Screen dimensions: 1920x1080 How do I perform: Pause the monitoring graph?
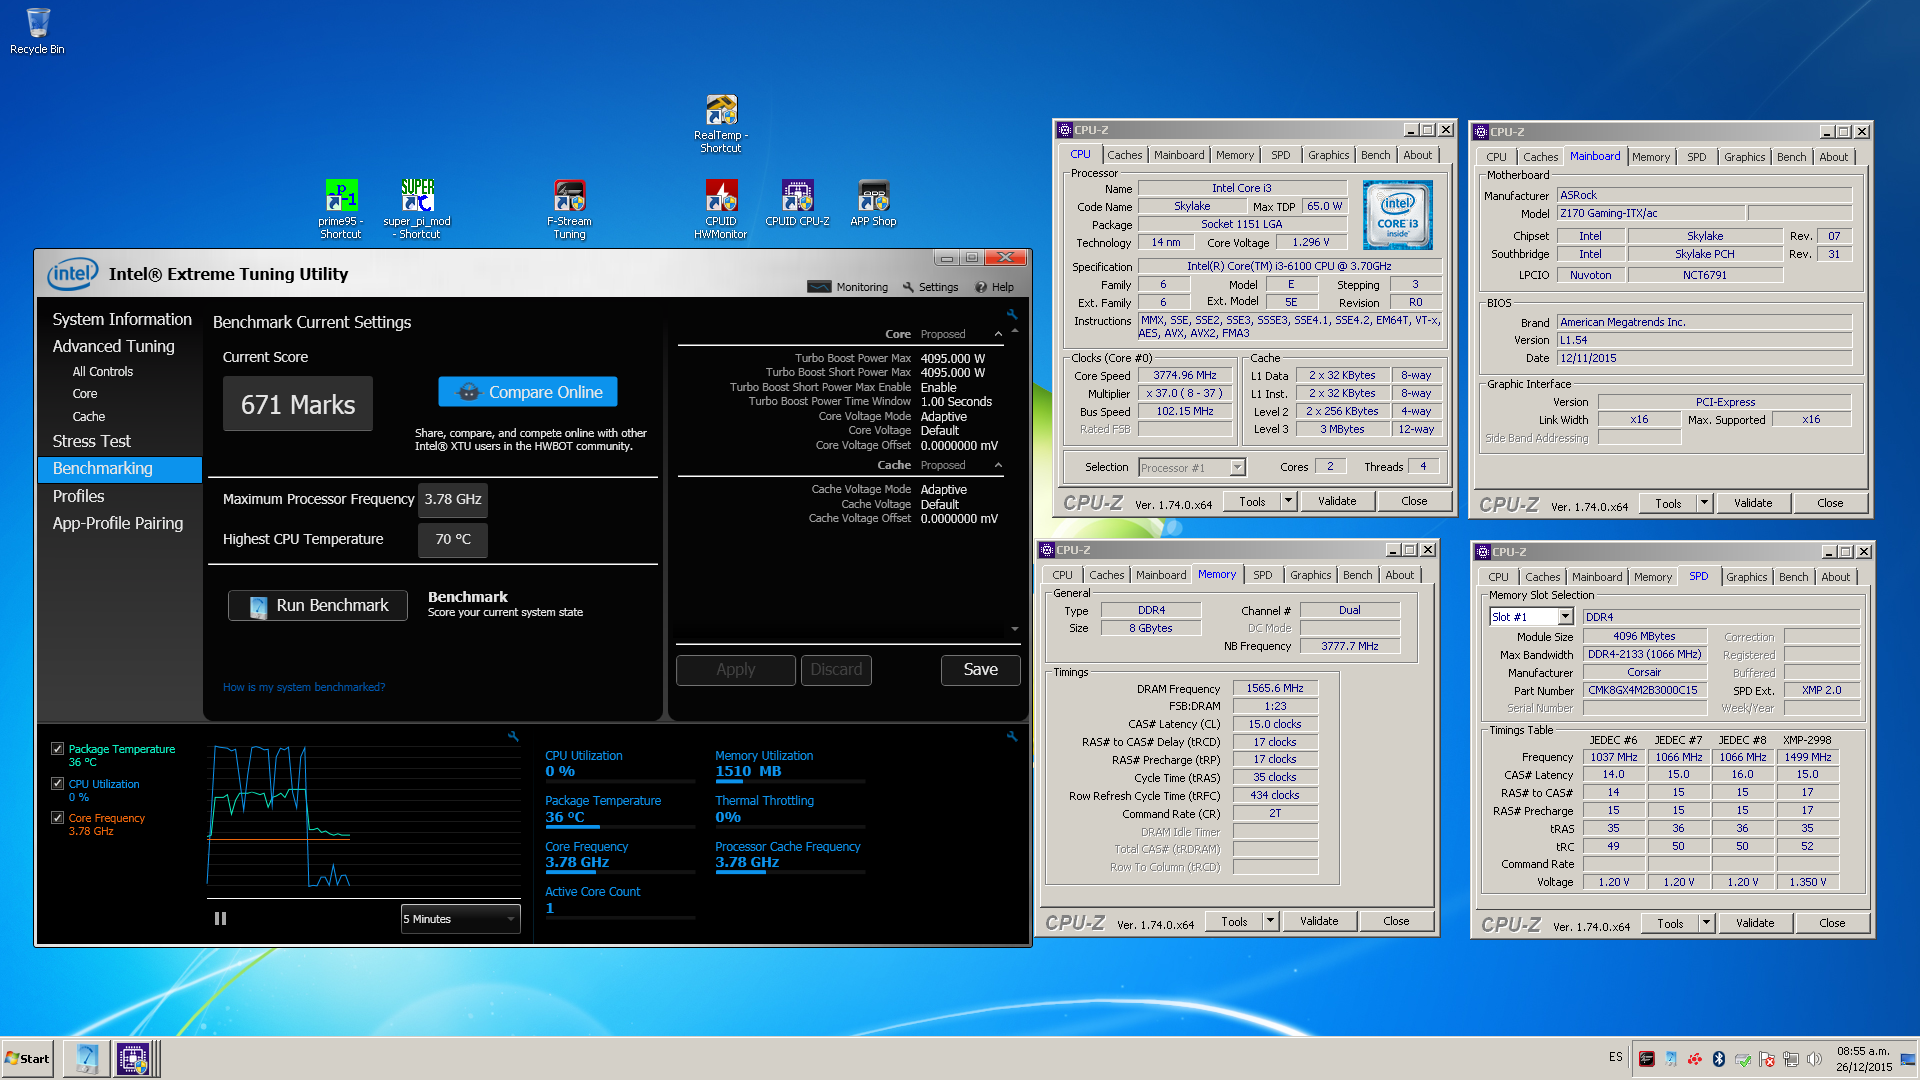(x=220, y=918)
